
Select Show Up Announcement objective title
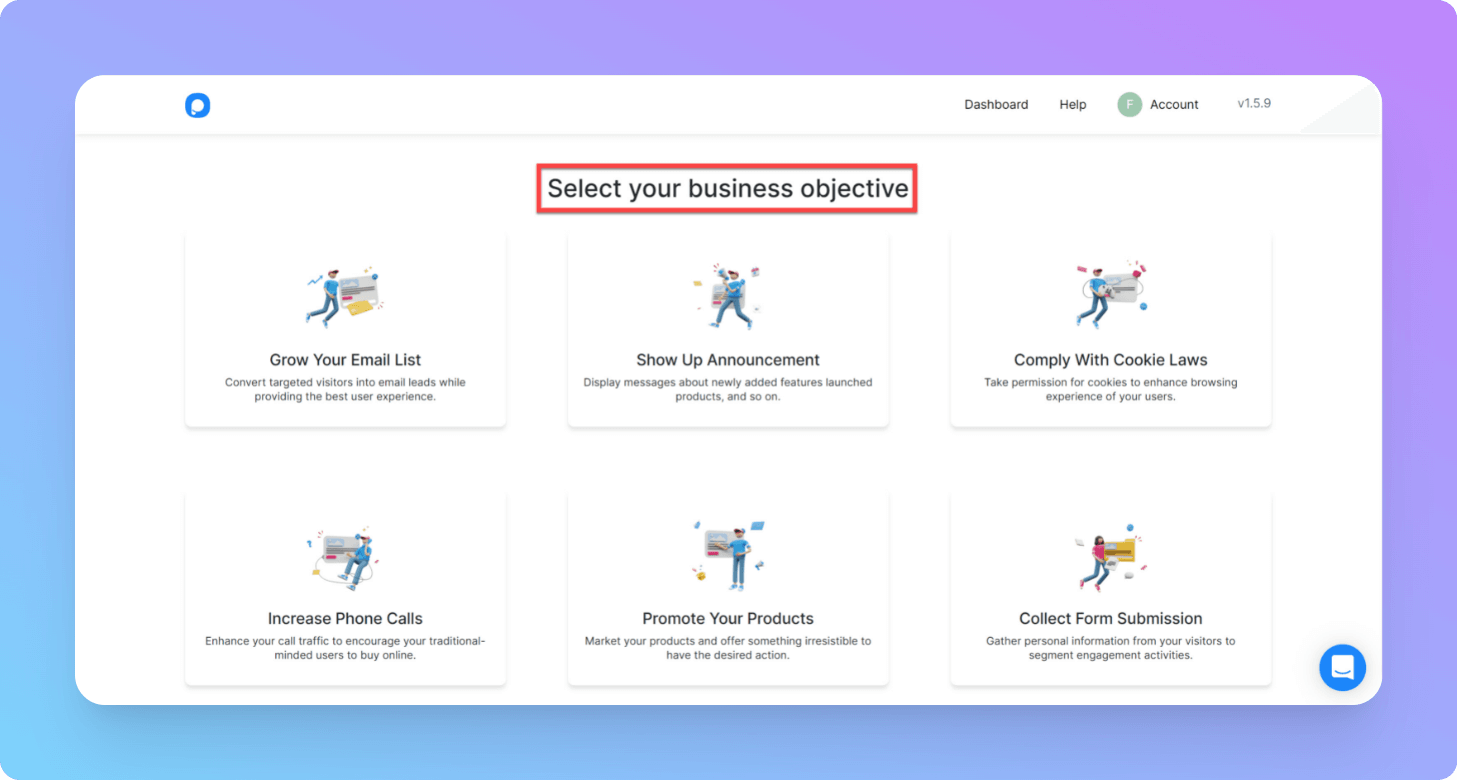click(x=728, y=360)
